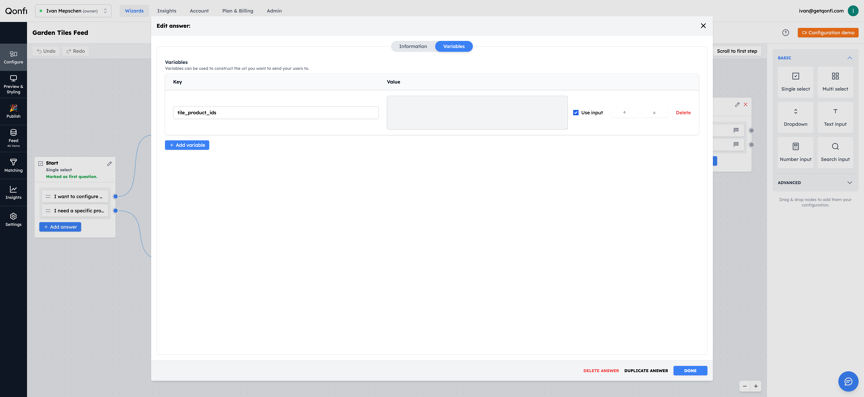Open the Account menu
Viewport: 864px width, 397px height.
(199, 10)
